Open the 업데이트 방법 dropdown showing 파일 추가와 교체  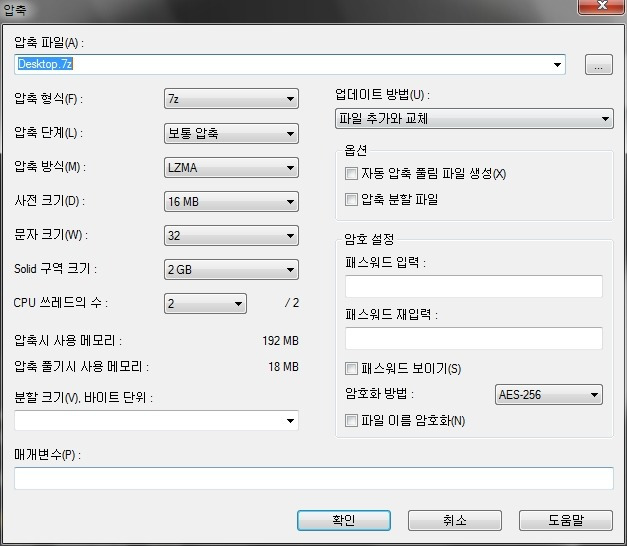tap(474, 118)
